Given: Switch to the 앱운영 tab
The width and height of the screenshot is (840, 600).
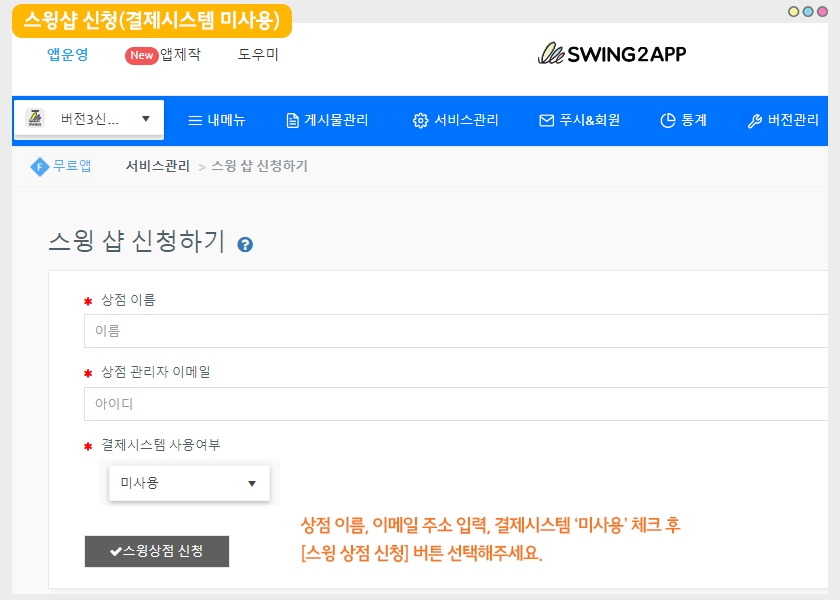Looking at the screenshot, I should coord(68,55).
